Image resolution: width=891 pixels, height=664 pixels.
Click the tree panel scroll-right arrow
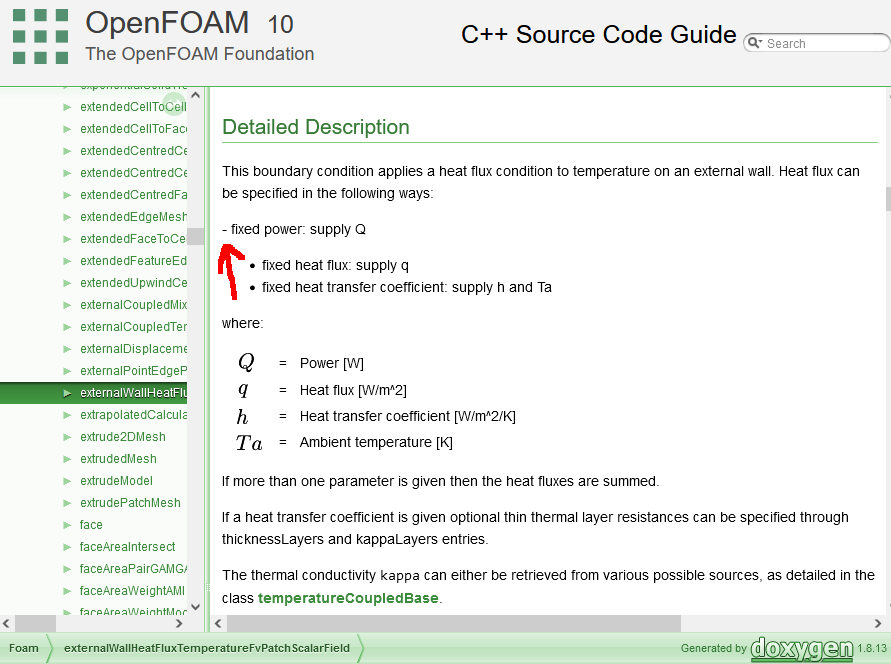point(179,624)
